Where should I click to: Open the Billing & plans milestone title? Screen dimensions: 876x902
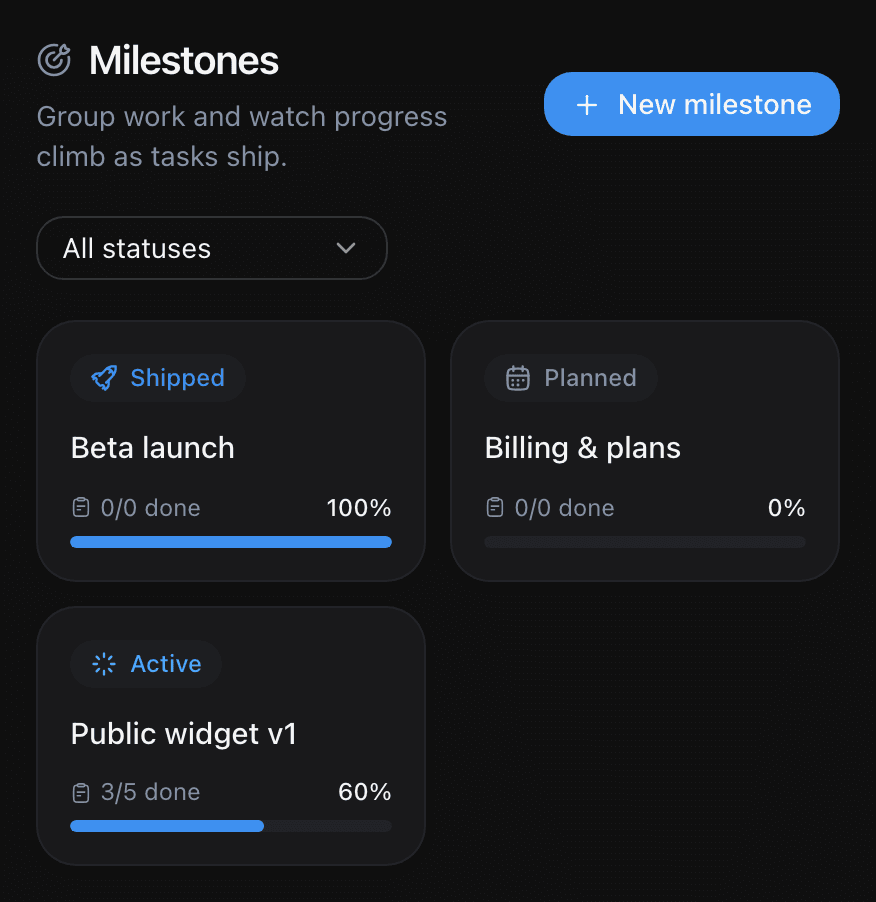coord(582,448)
